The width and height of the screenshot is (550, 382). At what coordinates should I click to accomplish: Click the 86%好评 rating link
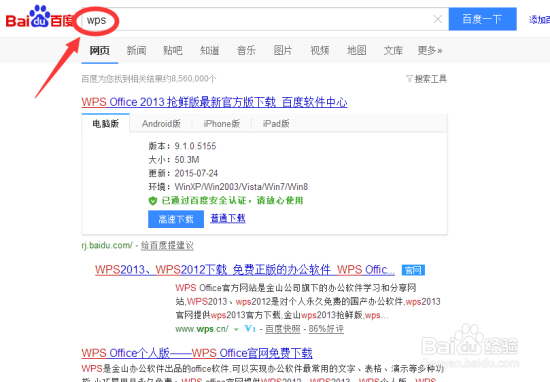click(326, 329)
